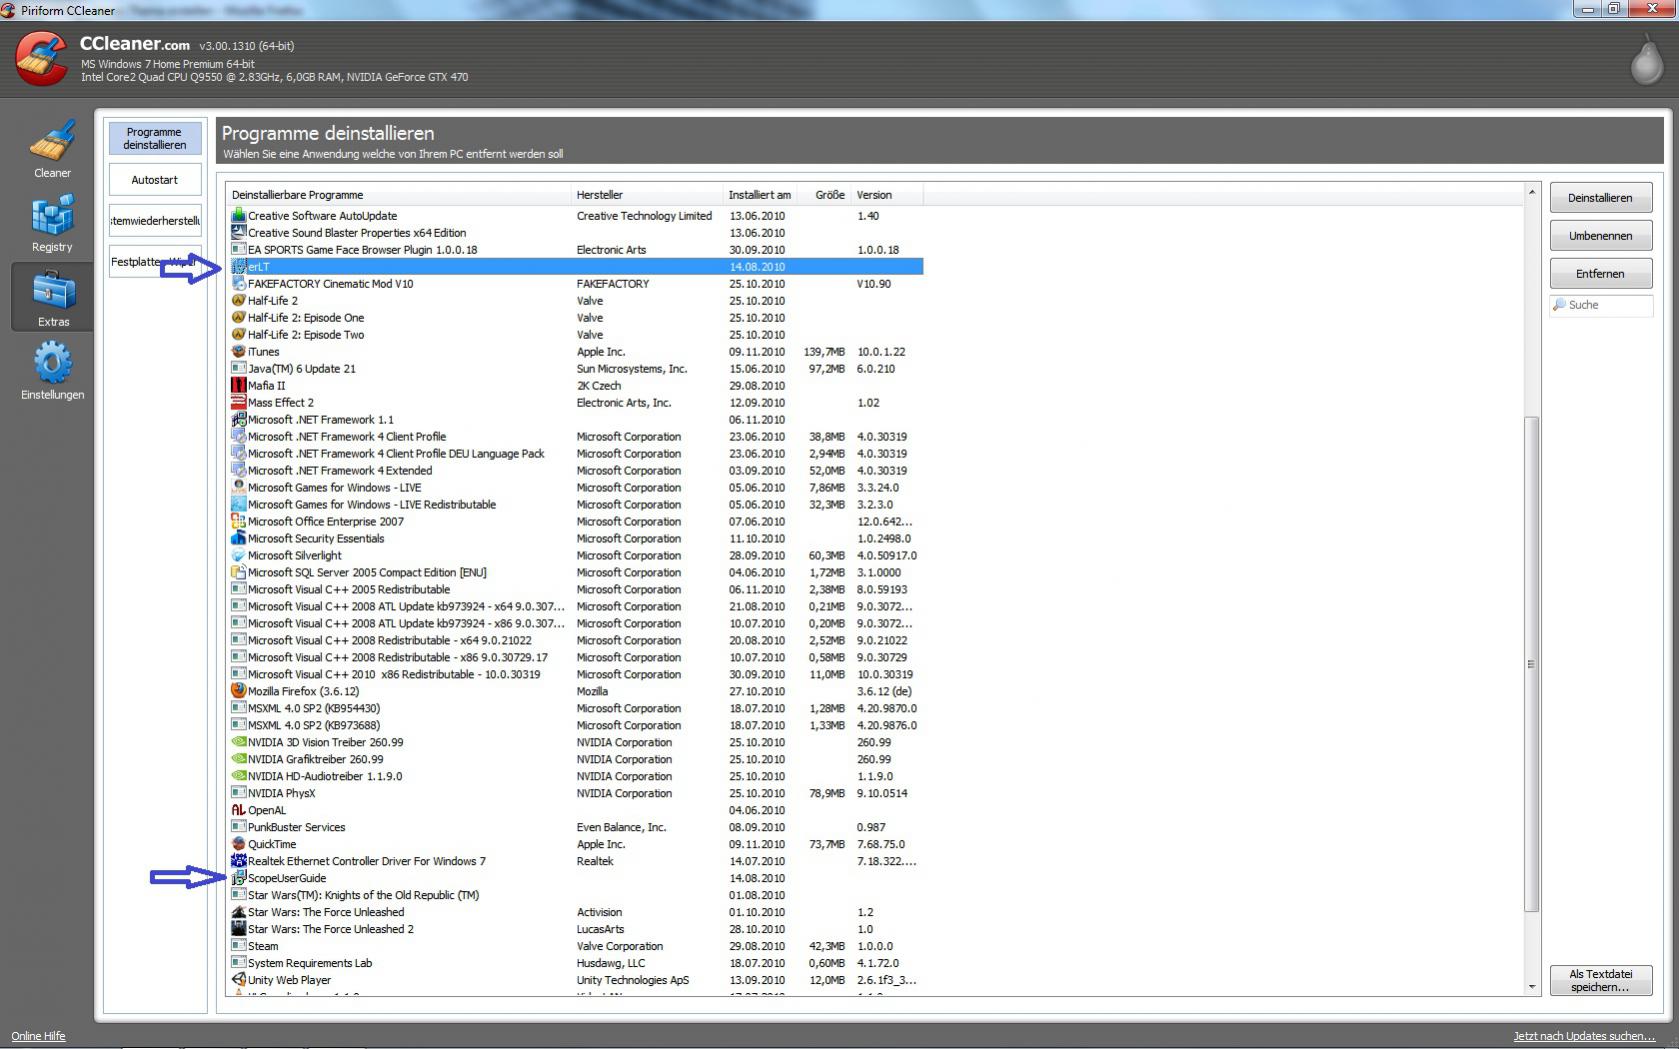The width and height of the screenshot is (1679, 1049).
Task: Click the Java(TM) 6 Update 21 icon
Action: 238,369
